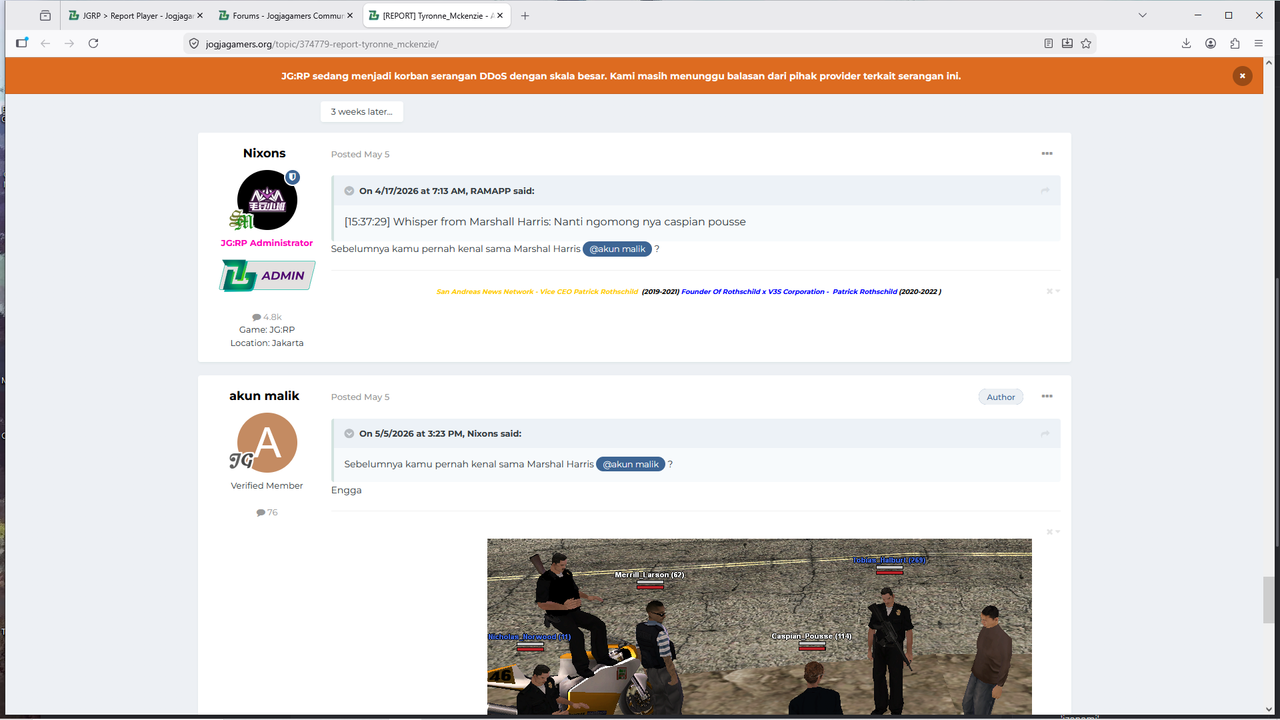The height and width of the screenshot is (720, 1280).
Task: Click the small rank badge under Nixons avatar
Action: click(x=240, y=222)
